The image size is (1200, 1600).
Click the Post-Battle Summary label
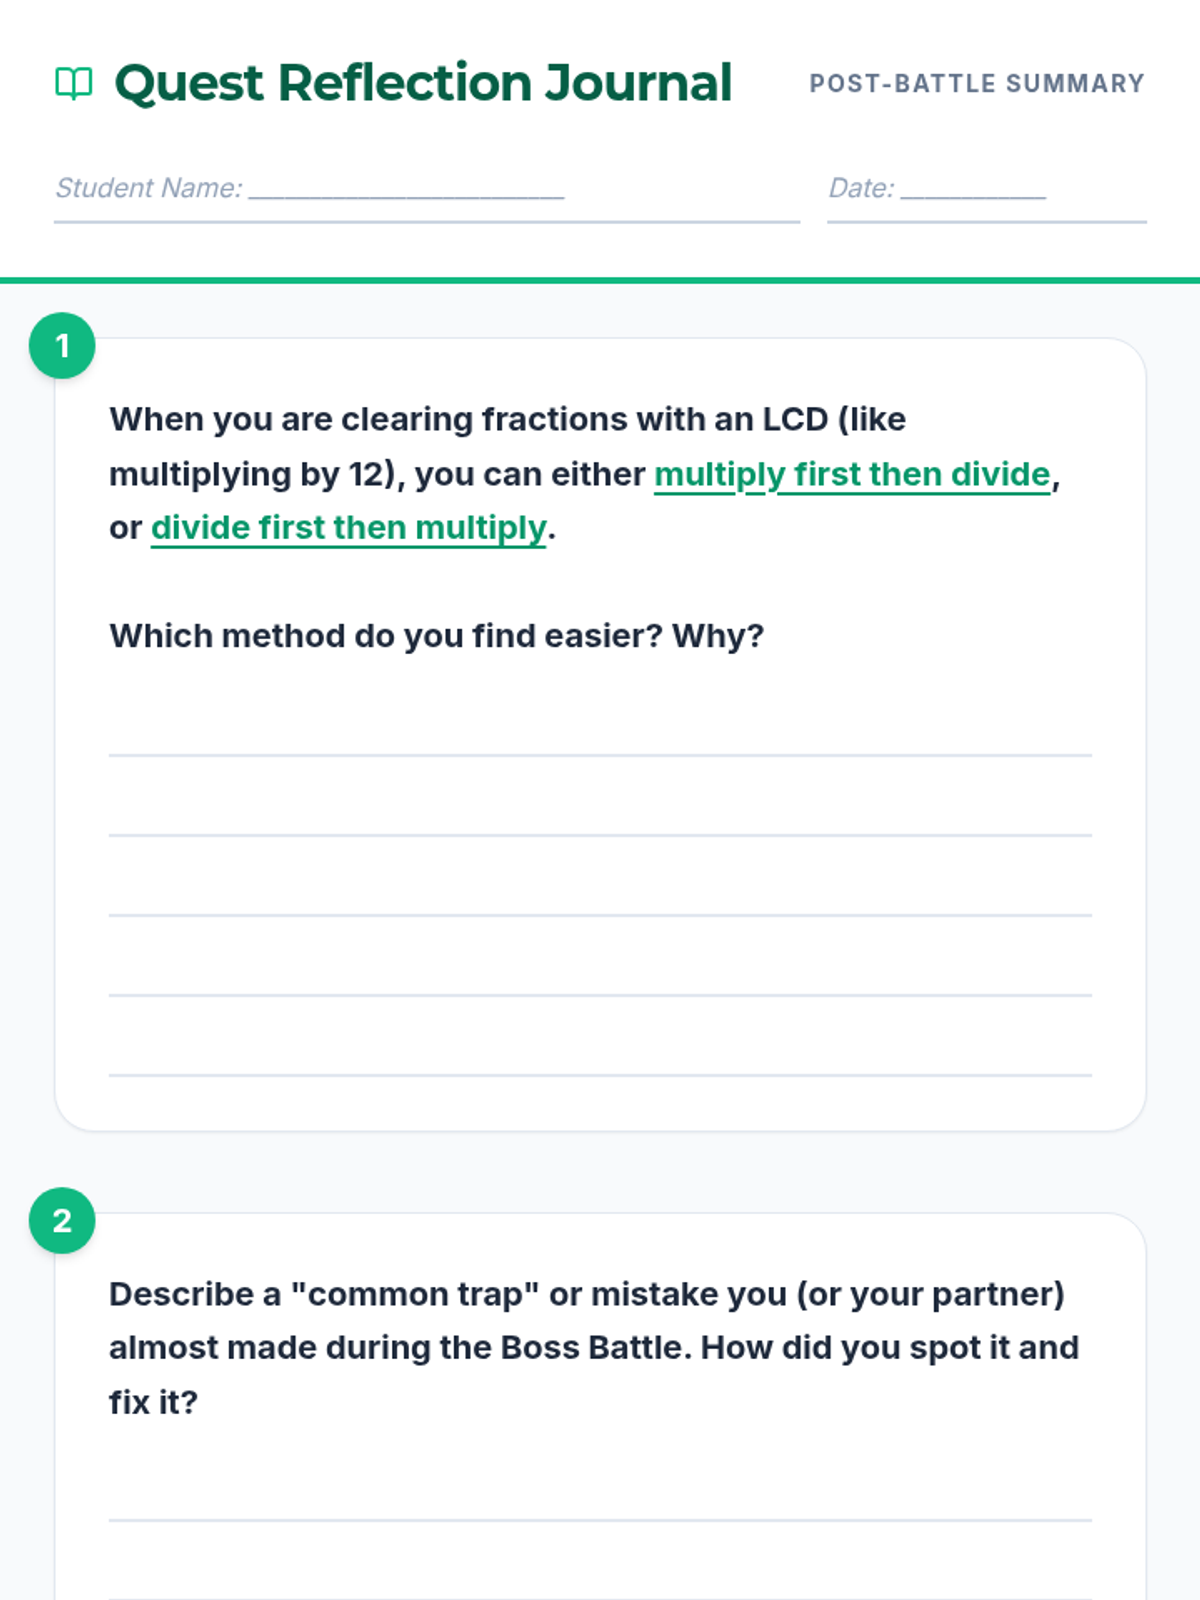click(x=977, y=83)
